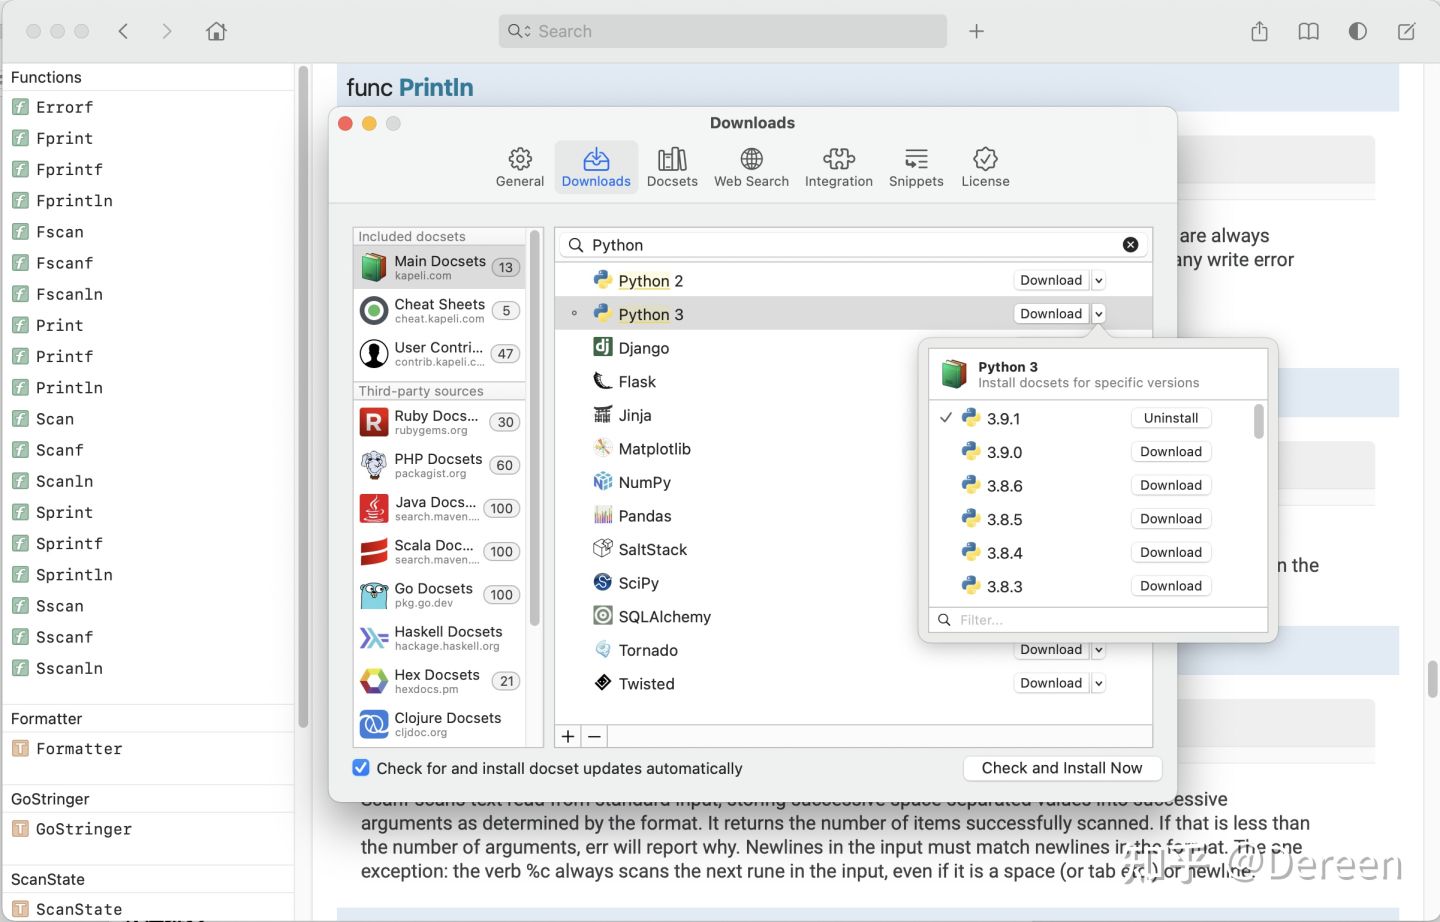Select Cheat Sheets source
This screenshot has width=1440, height=922.
(440, 310)
